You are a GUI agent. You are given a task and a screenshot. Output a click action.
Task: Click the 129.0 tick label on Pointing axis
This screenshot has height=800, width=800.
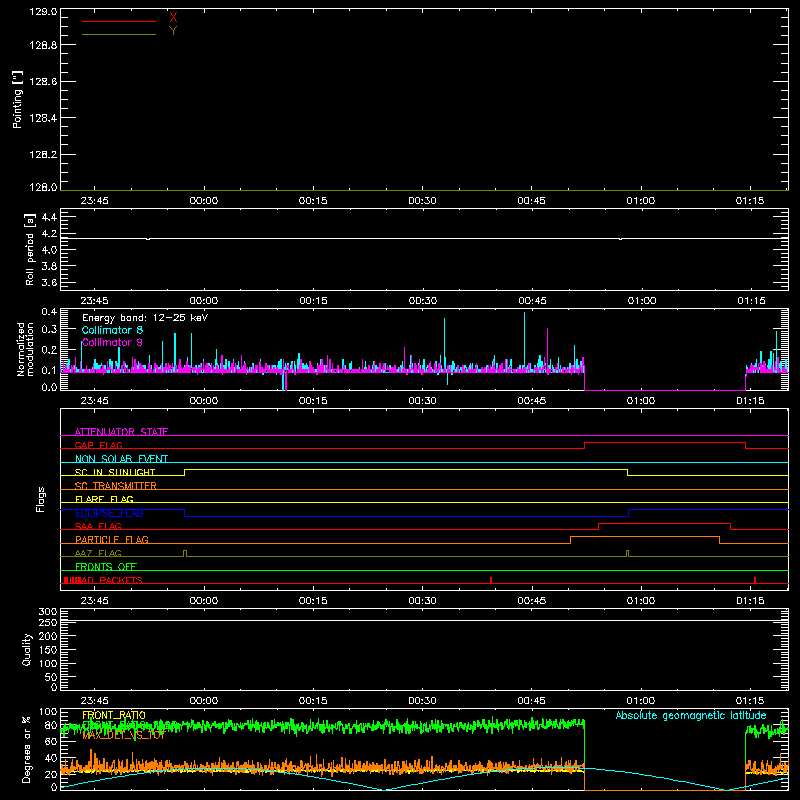43,12
